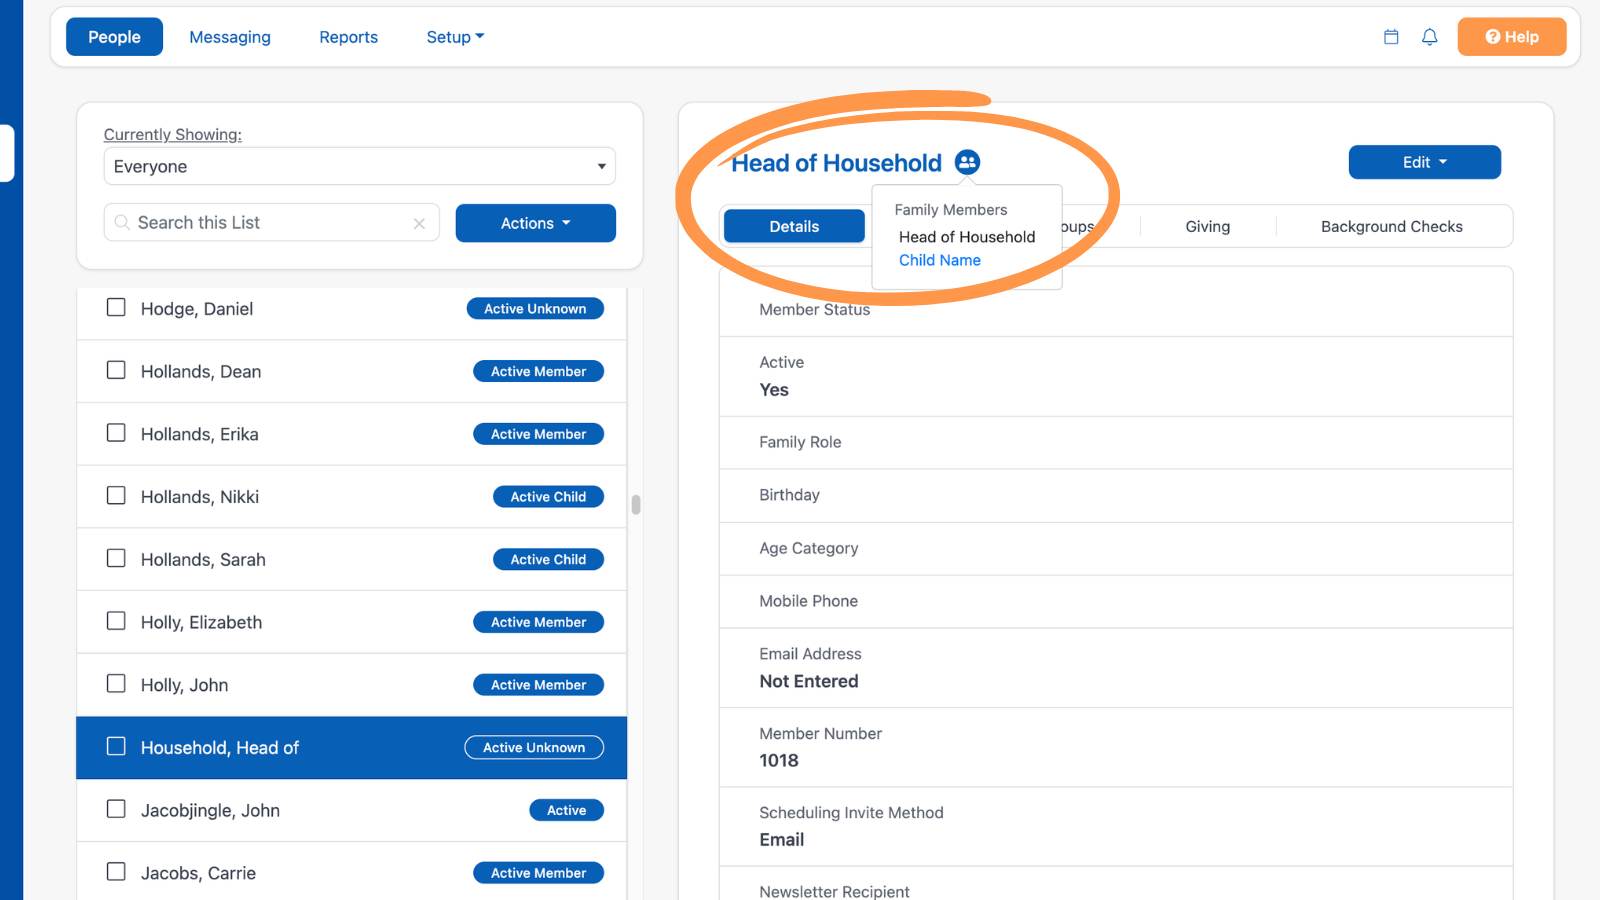Open the Actions dropdown button

coord(536,223)
